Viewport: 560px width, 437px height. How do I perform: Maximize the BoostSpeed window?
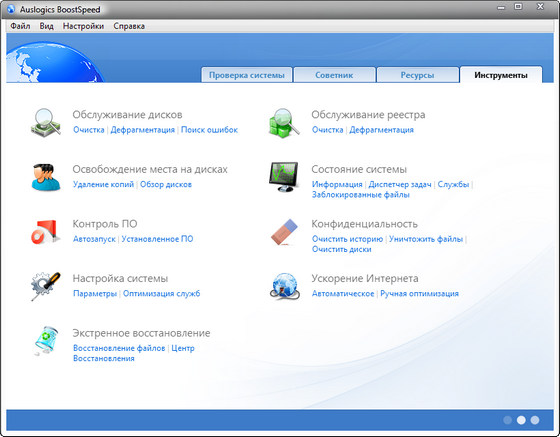coord(519,6)
